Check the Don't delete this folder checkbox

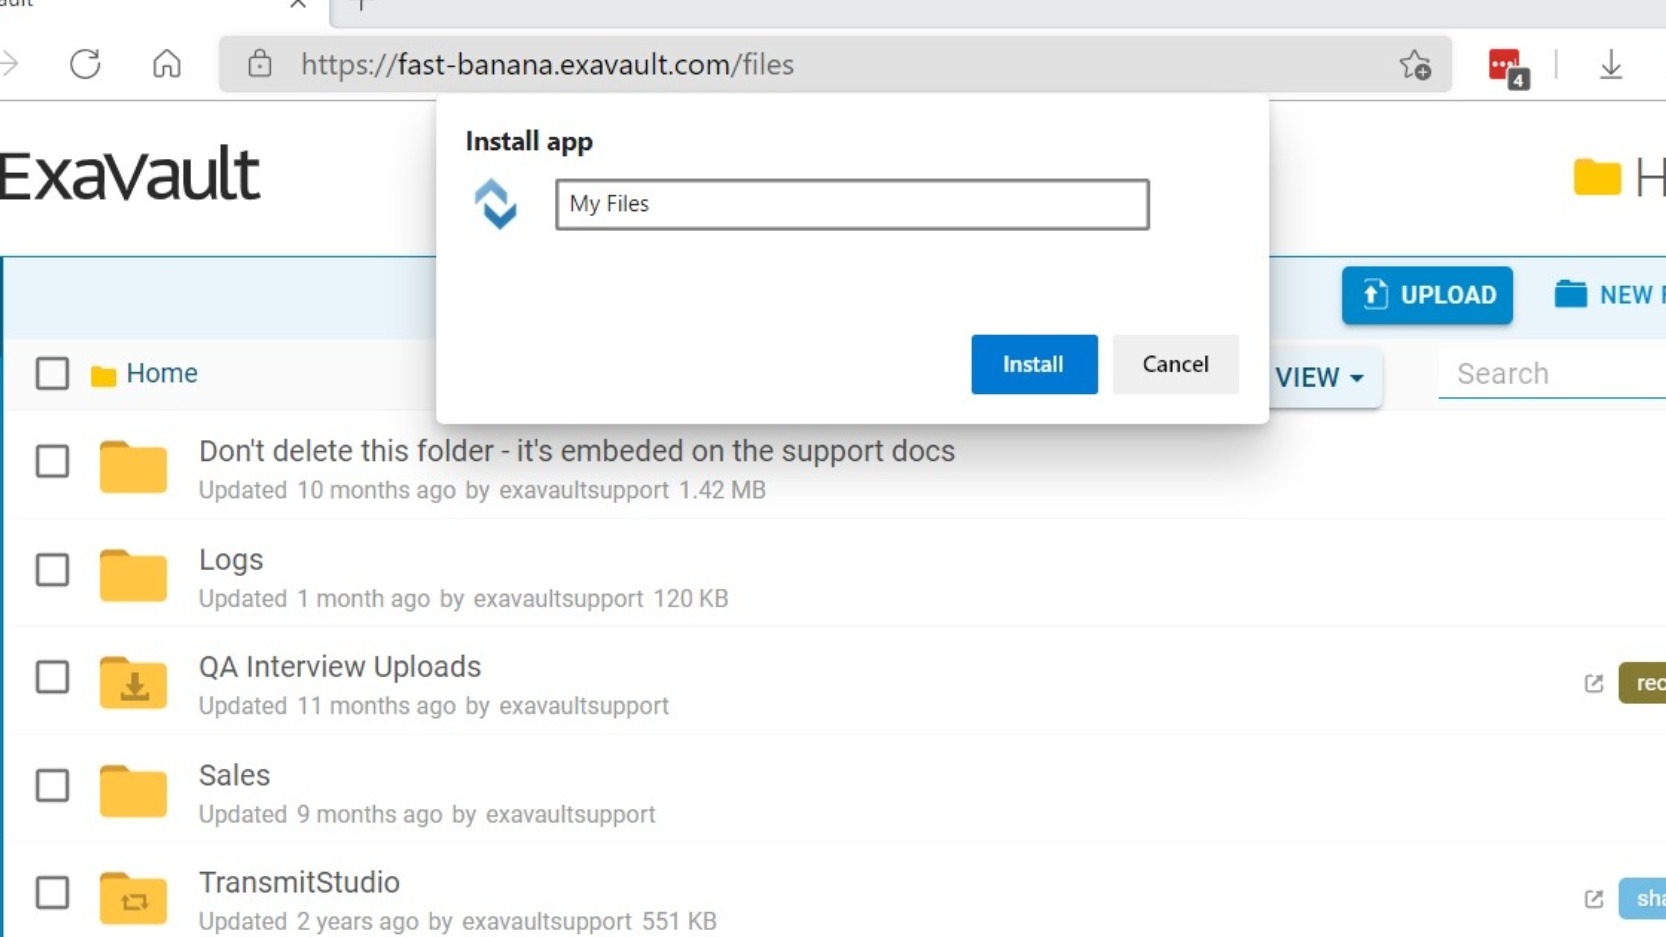[52, 461]
